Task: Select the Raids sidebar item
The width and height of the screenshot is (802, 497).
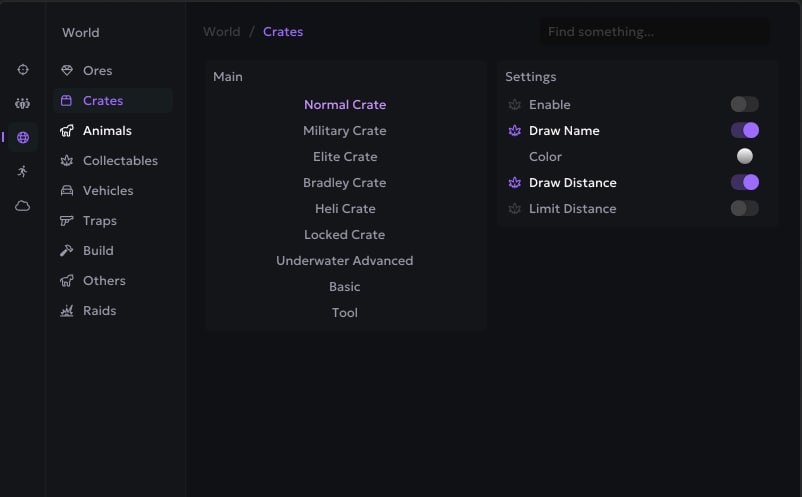Action: point(99,311)
